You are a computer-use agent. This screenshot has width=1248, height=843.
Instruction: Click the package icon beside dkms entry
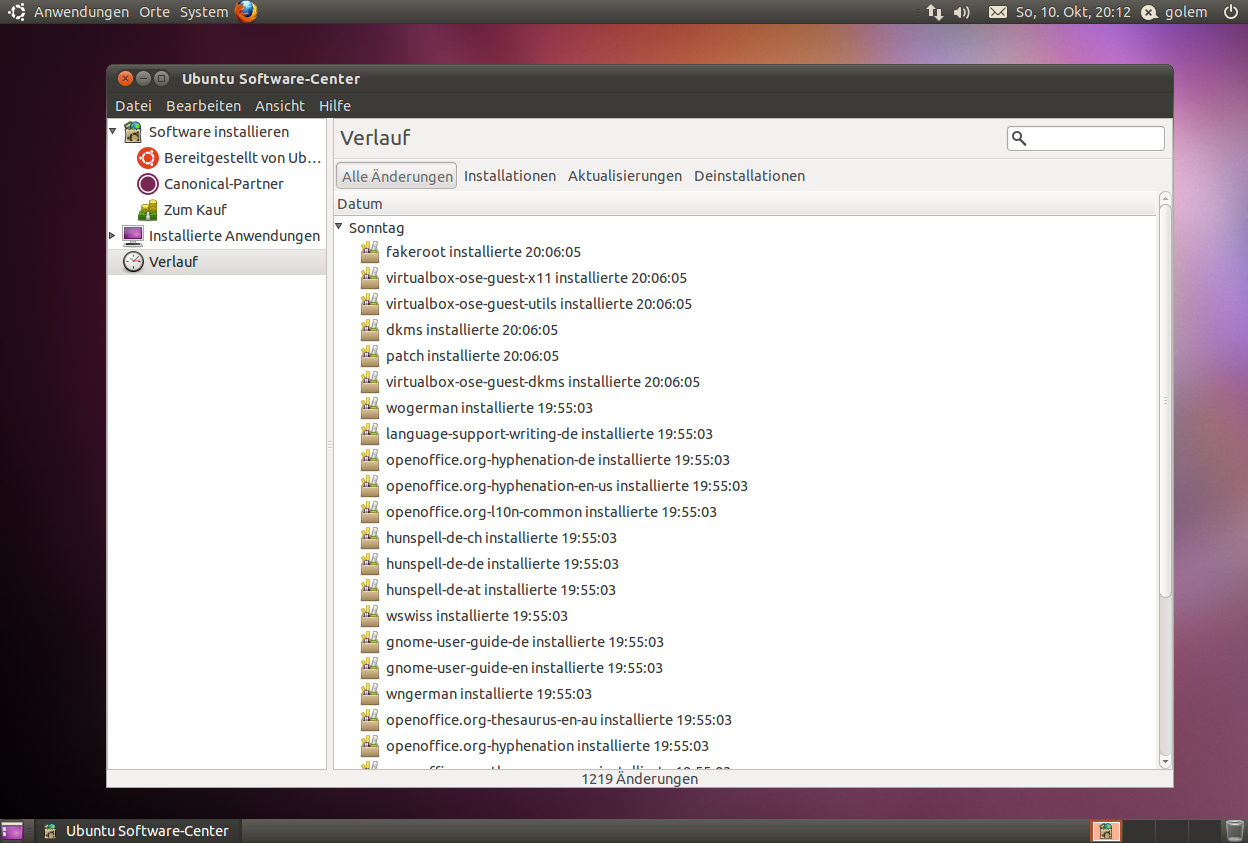pos(370,329)
